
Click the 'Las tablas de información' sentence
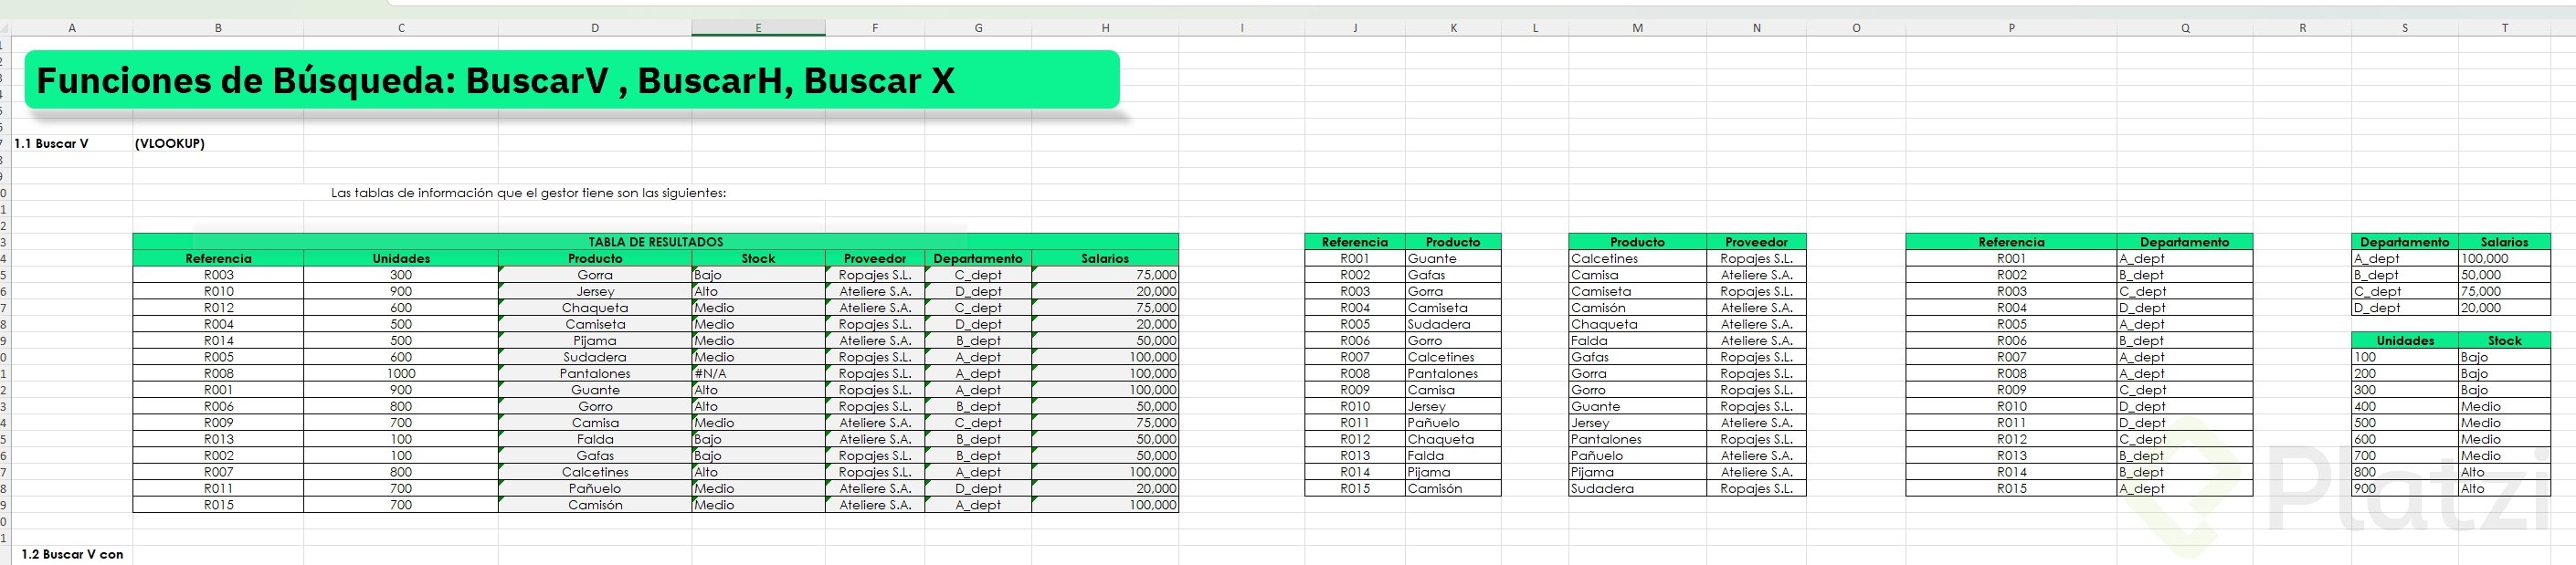529,193
